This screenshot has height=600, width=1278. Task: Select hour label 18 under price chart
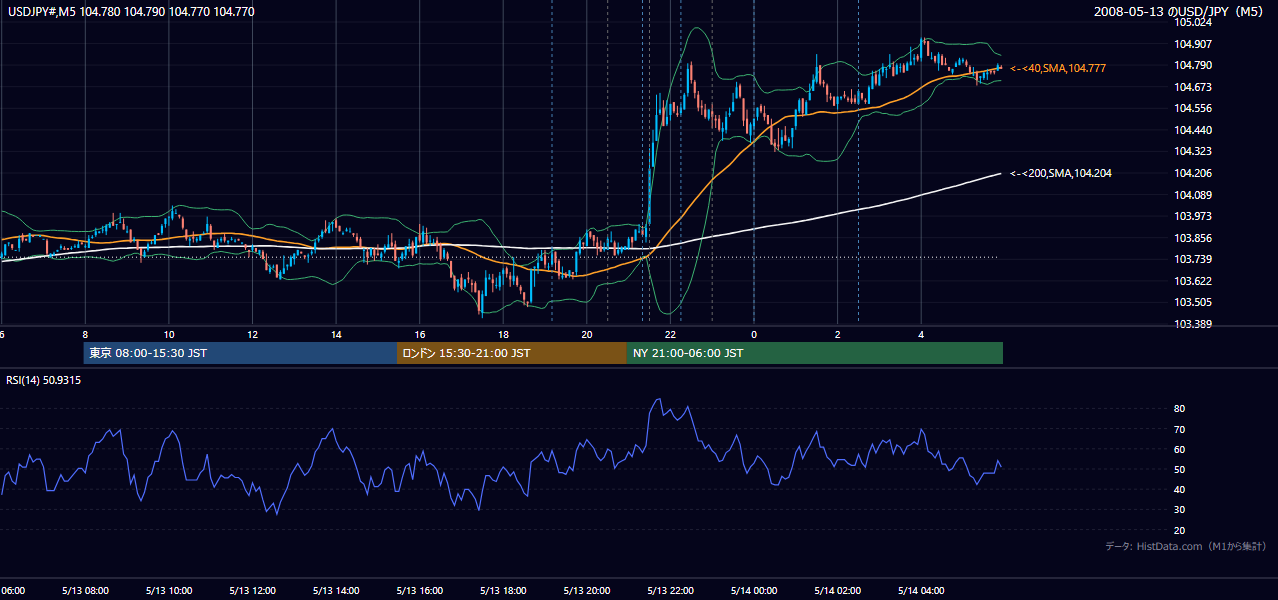coord(503,334)
